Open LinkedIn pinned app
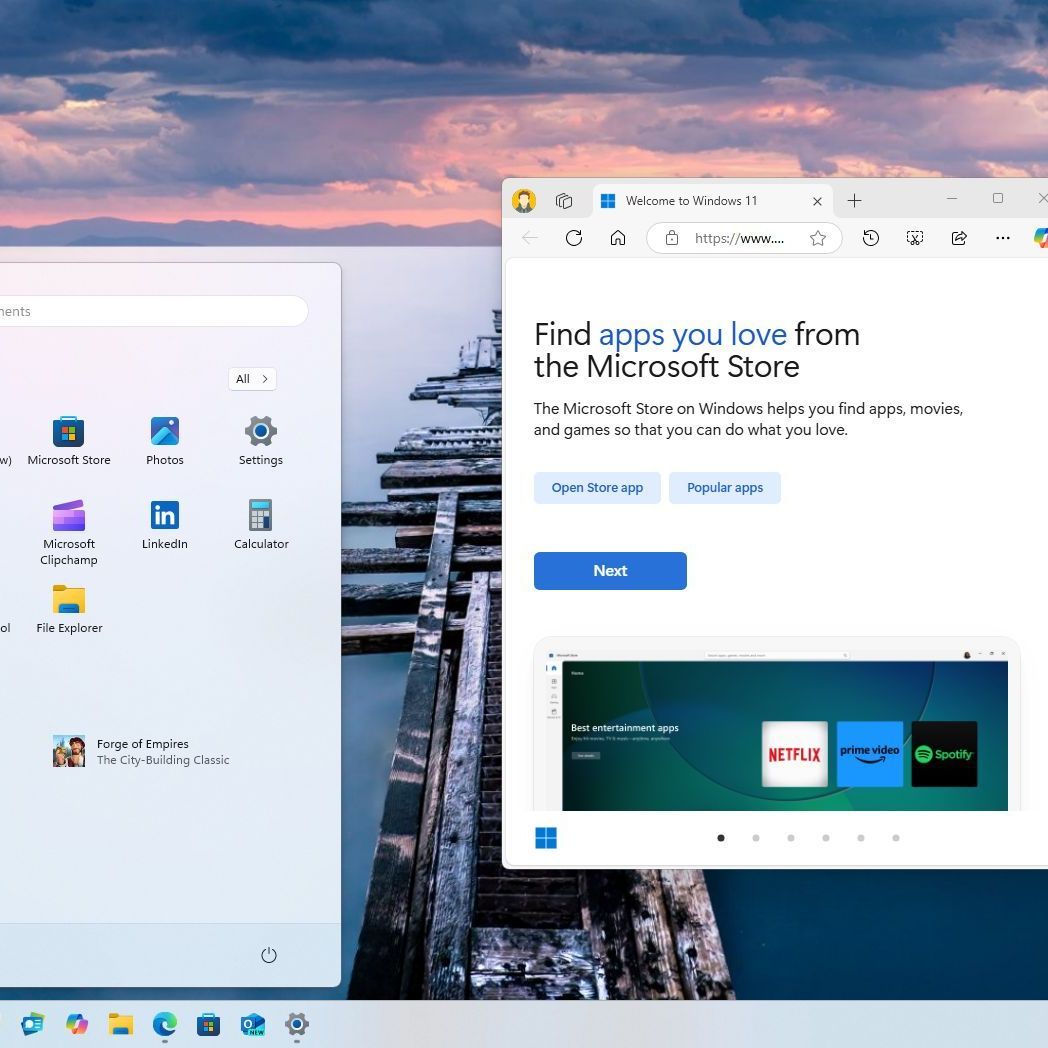Screen dimensions: 1048x1048 (164, 525)
